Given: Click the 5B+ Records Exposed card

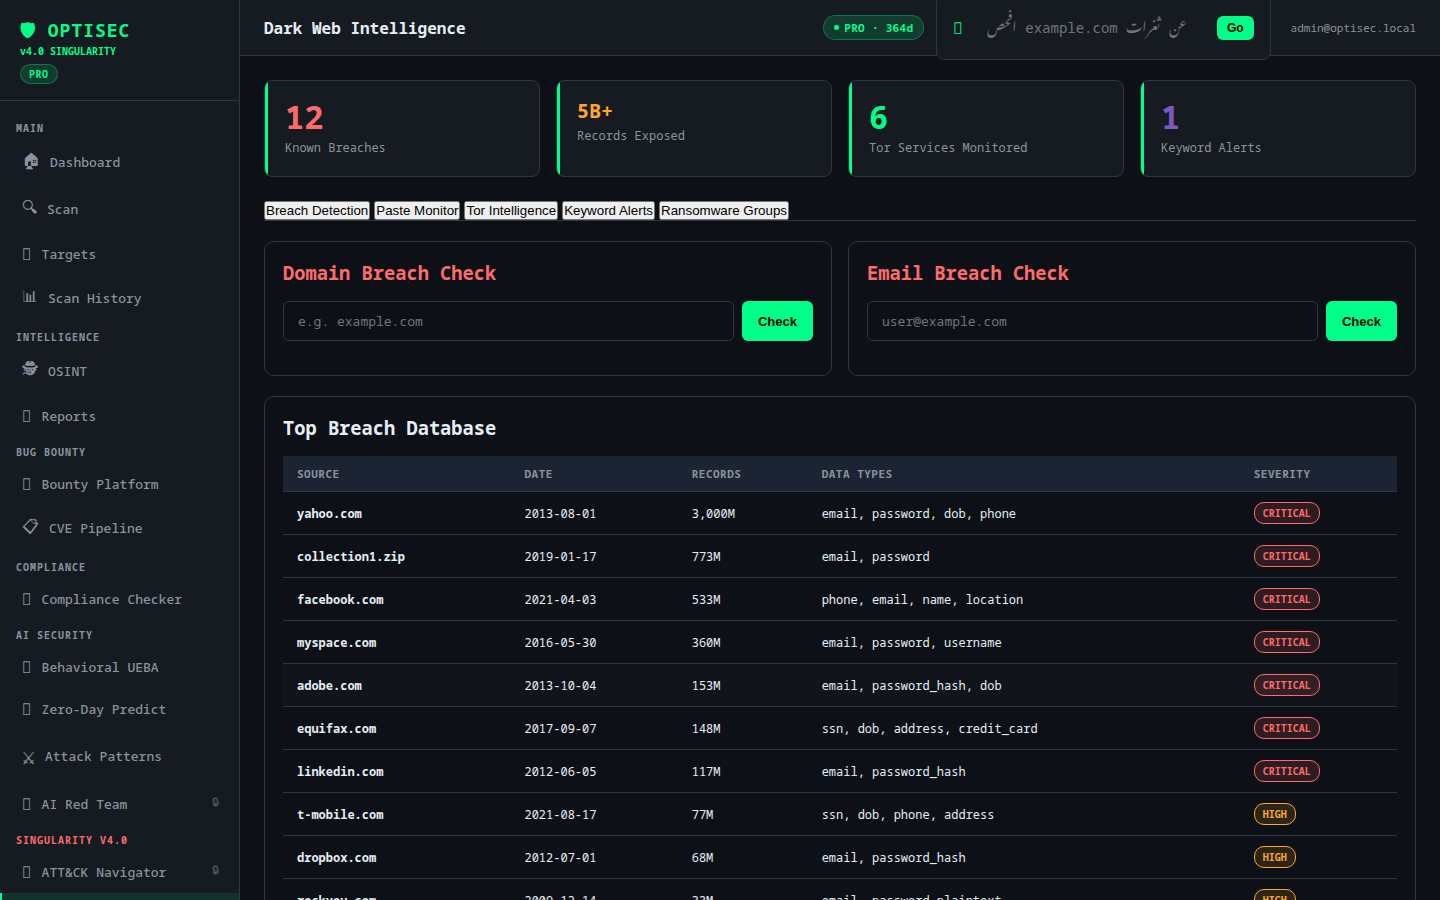Looking at the screenshot, I should tap(694, 129).
